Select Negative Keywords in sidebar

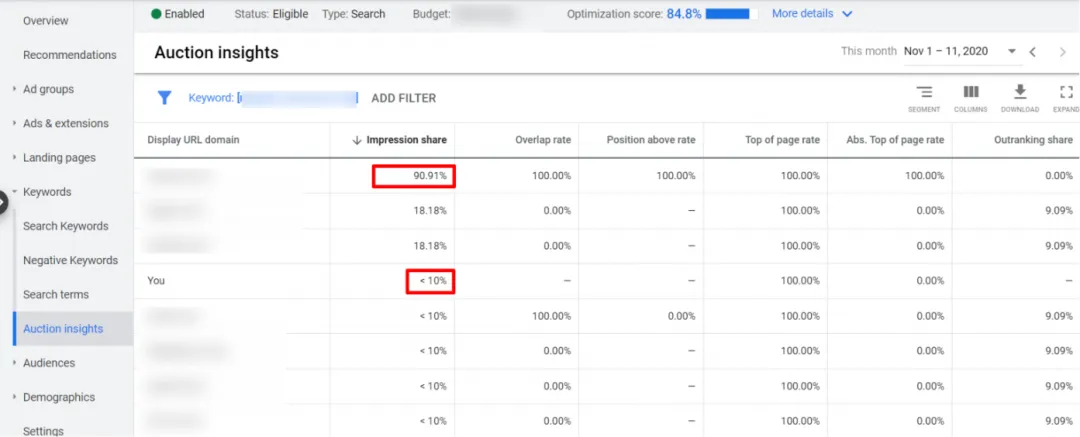click(x=70, y=260)
